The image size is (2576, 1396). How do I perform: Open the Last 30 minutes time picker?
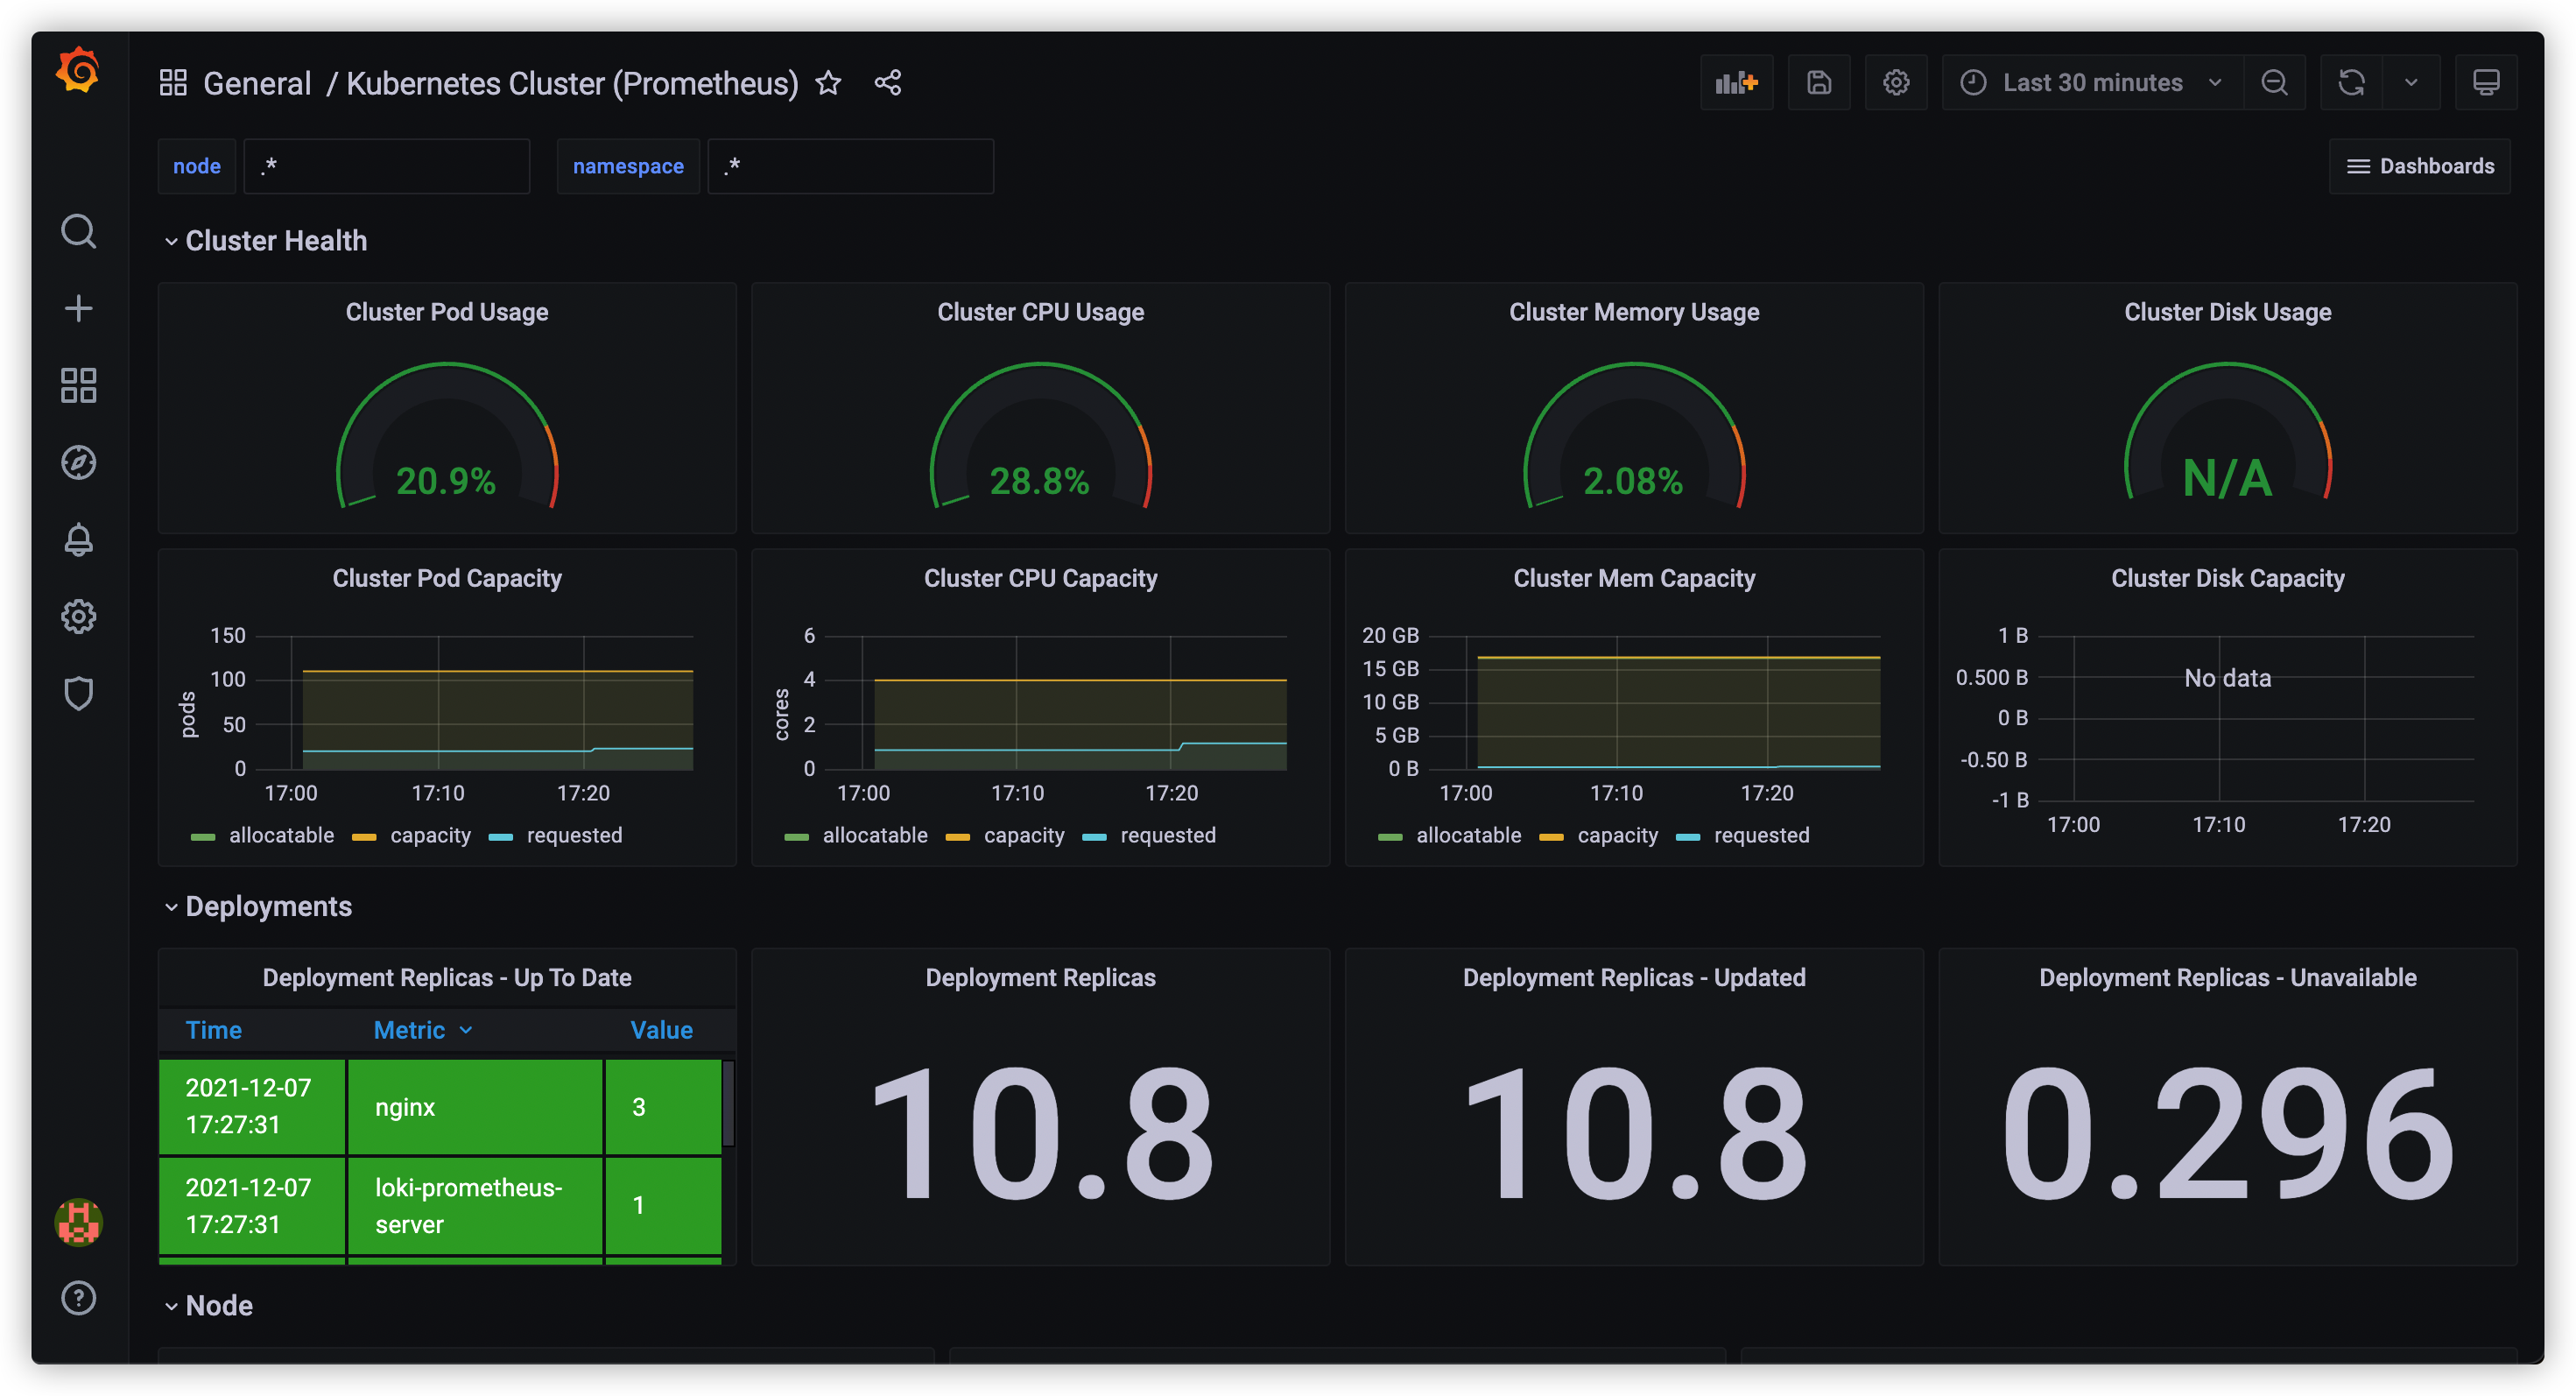pyautogui.click(x=2092, y=83)
